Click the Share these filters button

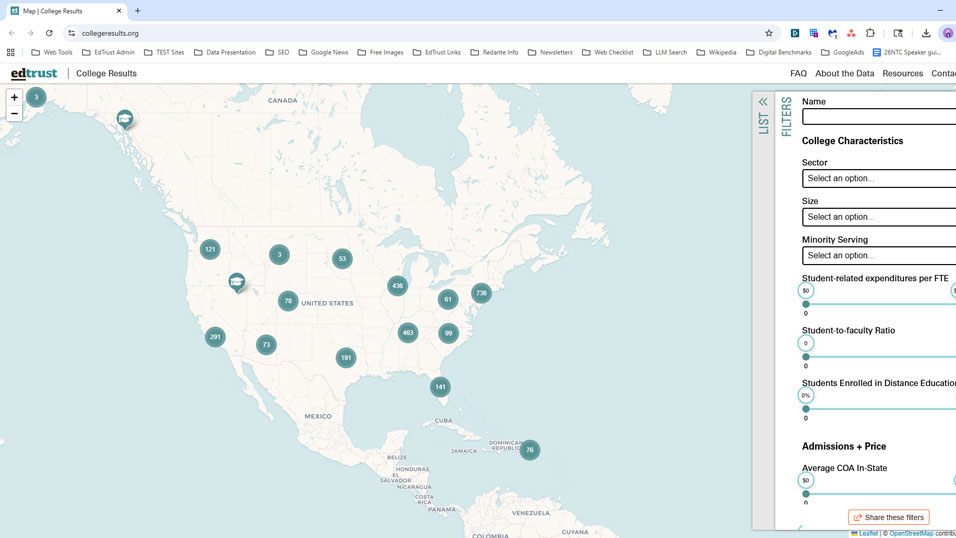[888, 517]
